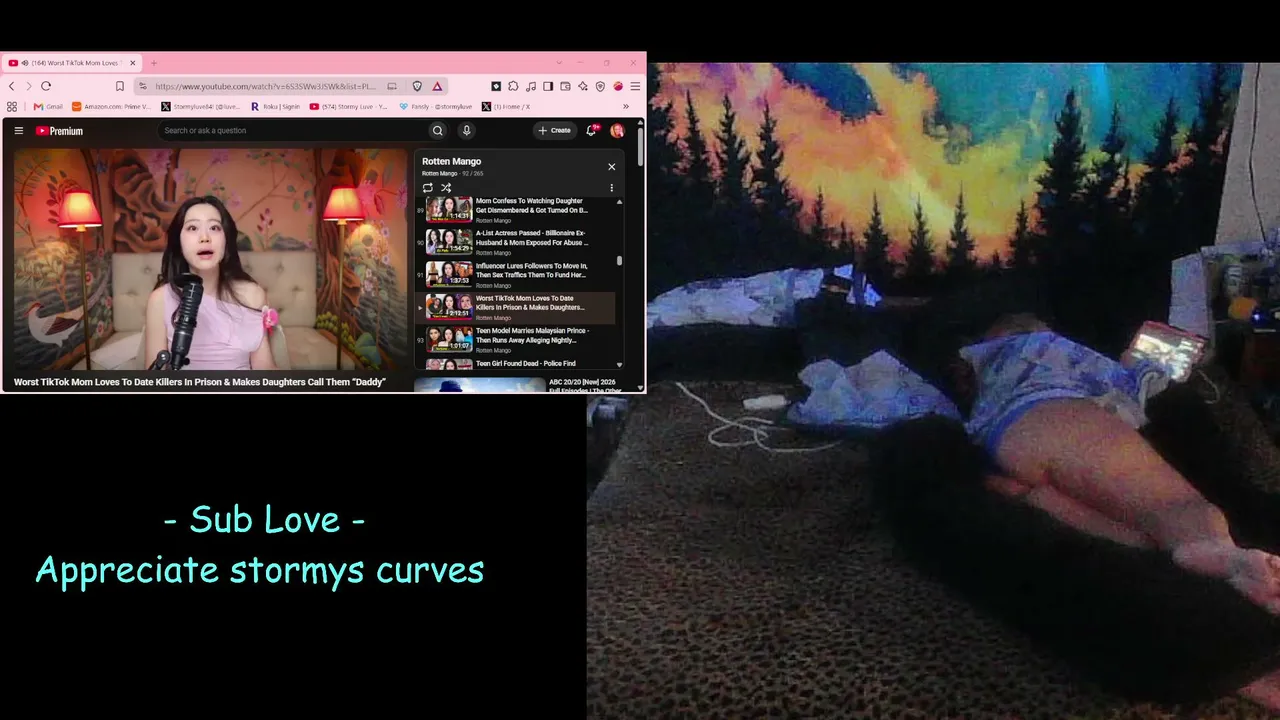
Task: Toggle shuffle playlist button
Action: [446, 188]
